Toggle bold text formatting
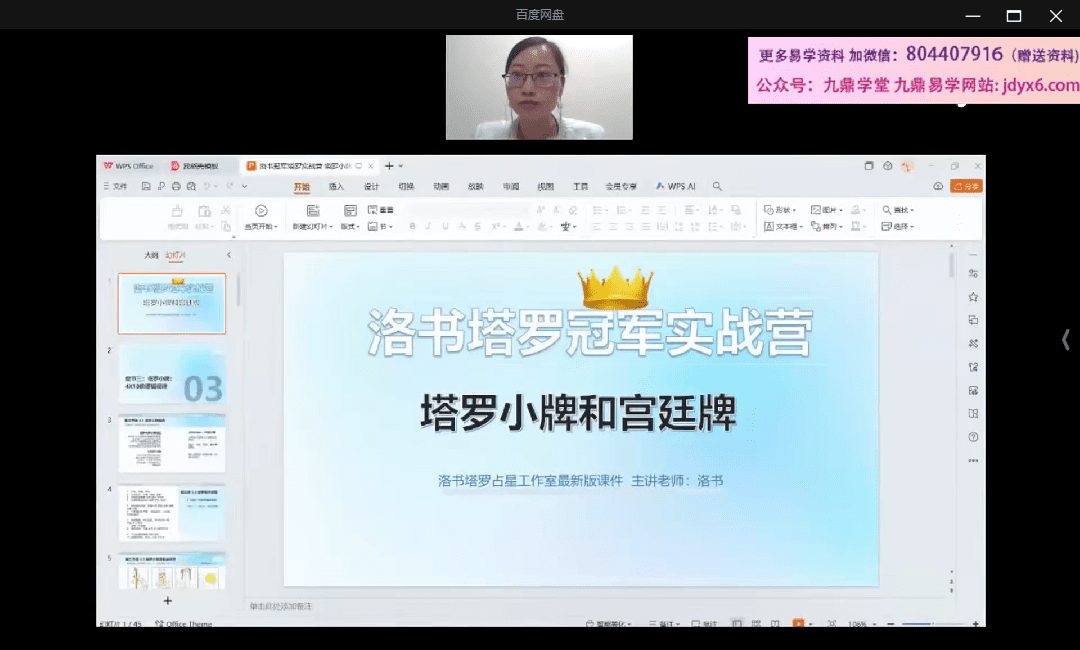 click(x=411, y=227)
